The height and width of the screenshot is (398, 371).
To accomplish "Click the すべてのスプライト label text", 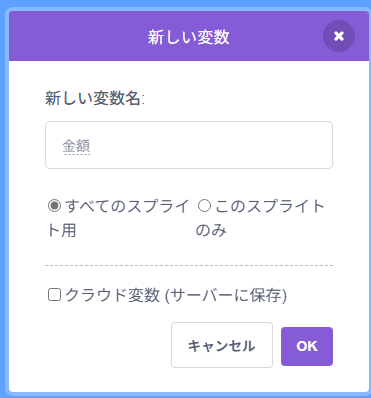I will (127, 206).
